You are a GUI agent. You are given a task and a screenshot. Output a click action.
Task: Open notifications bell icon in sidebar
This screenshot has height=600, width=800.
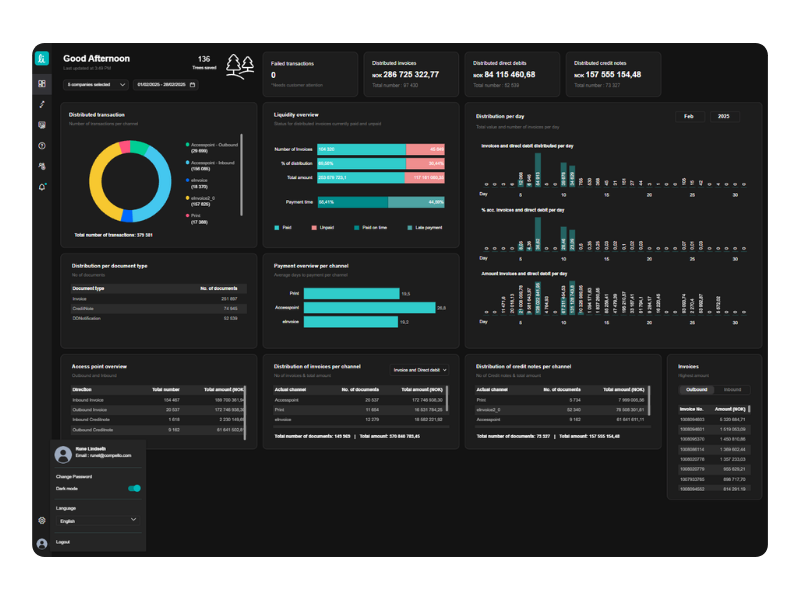pyautogui.click(x=42, y=187)
